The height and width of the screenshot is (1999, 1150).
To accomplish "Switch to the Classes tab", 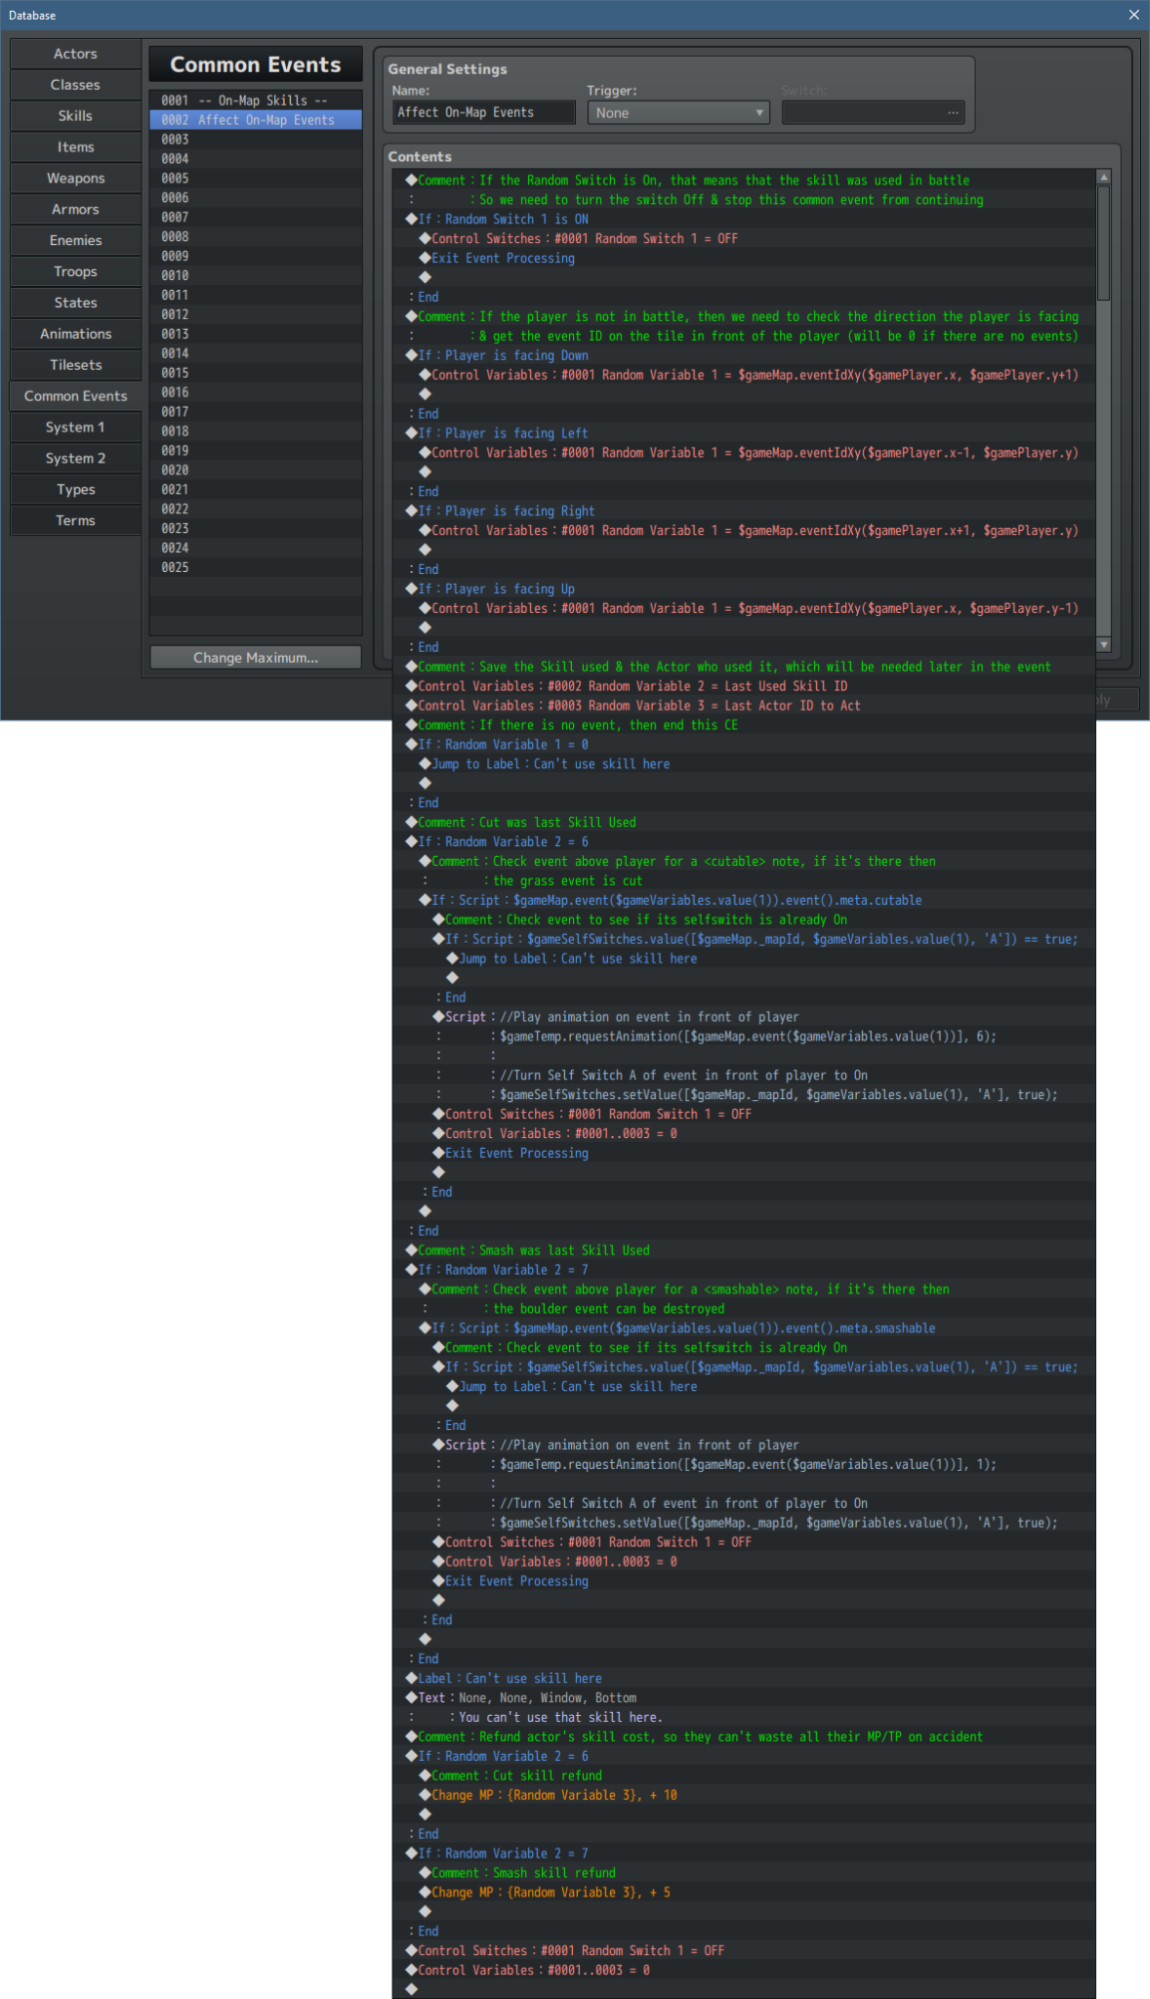I will pyautogui.click(x=75, y=85).
